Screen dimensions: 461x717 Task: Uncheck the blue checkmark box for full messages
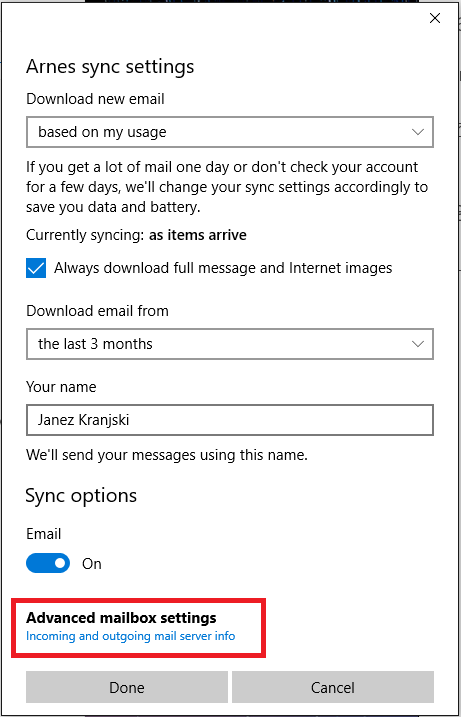(36, 268)
